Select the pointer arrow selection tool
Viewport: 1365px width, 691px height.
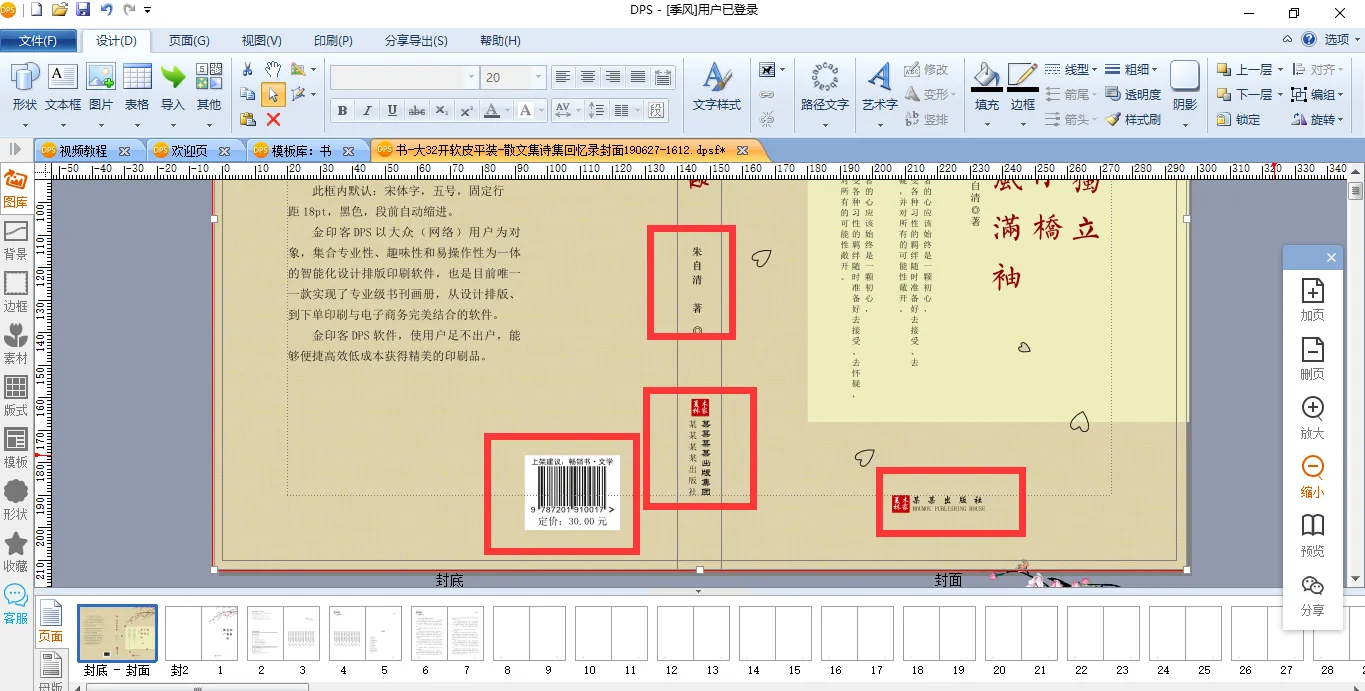tap(272, 94)
